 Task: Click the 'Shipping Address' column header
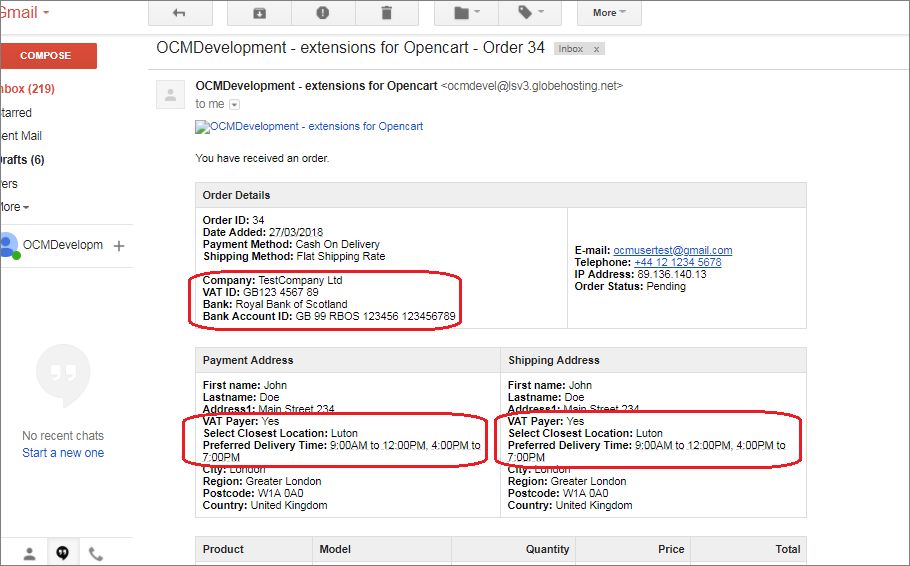click(x=554, y=360)
